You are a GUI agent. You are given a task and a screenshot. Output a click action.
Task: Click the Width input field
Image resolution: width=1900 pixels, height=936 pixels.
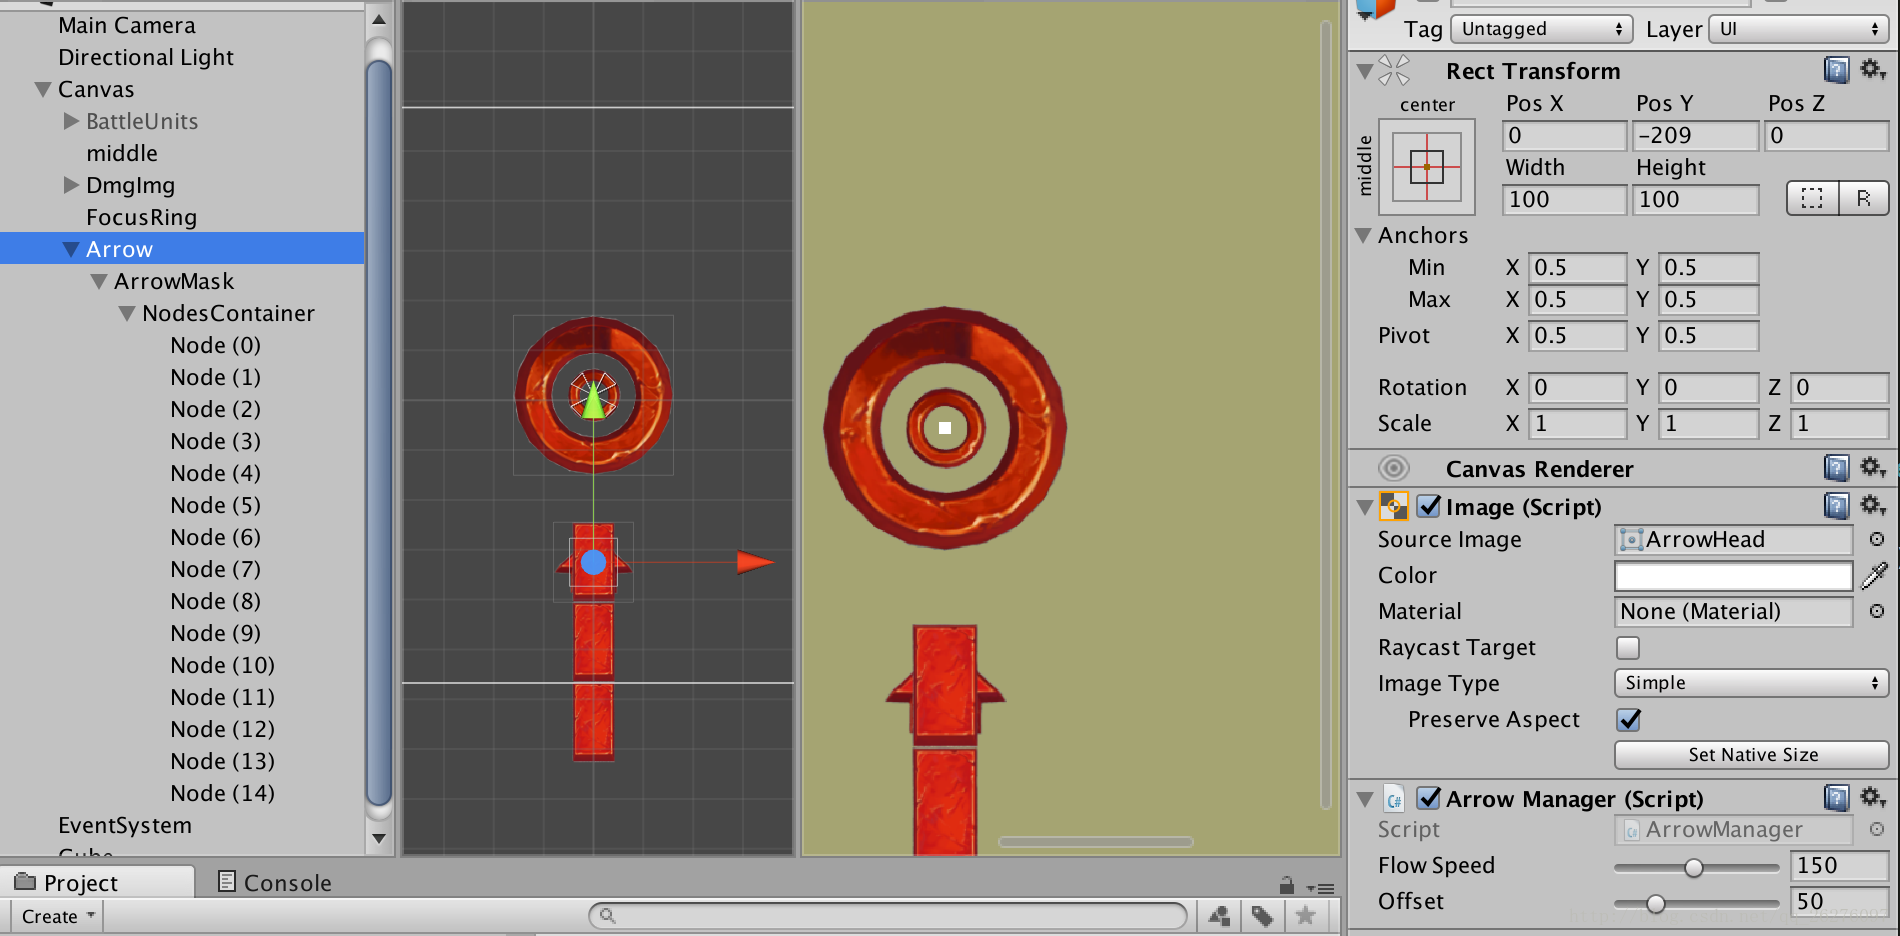1565,199
